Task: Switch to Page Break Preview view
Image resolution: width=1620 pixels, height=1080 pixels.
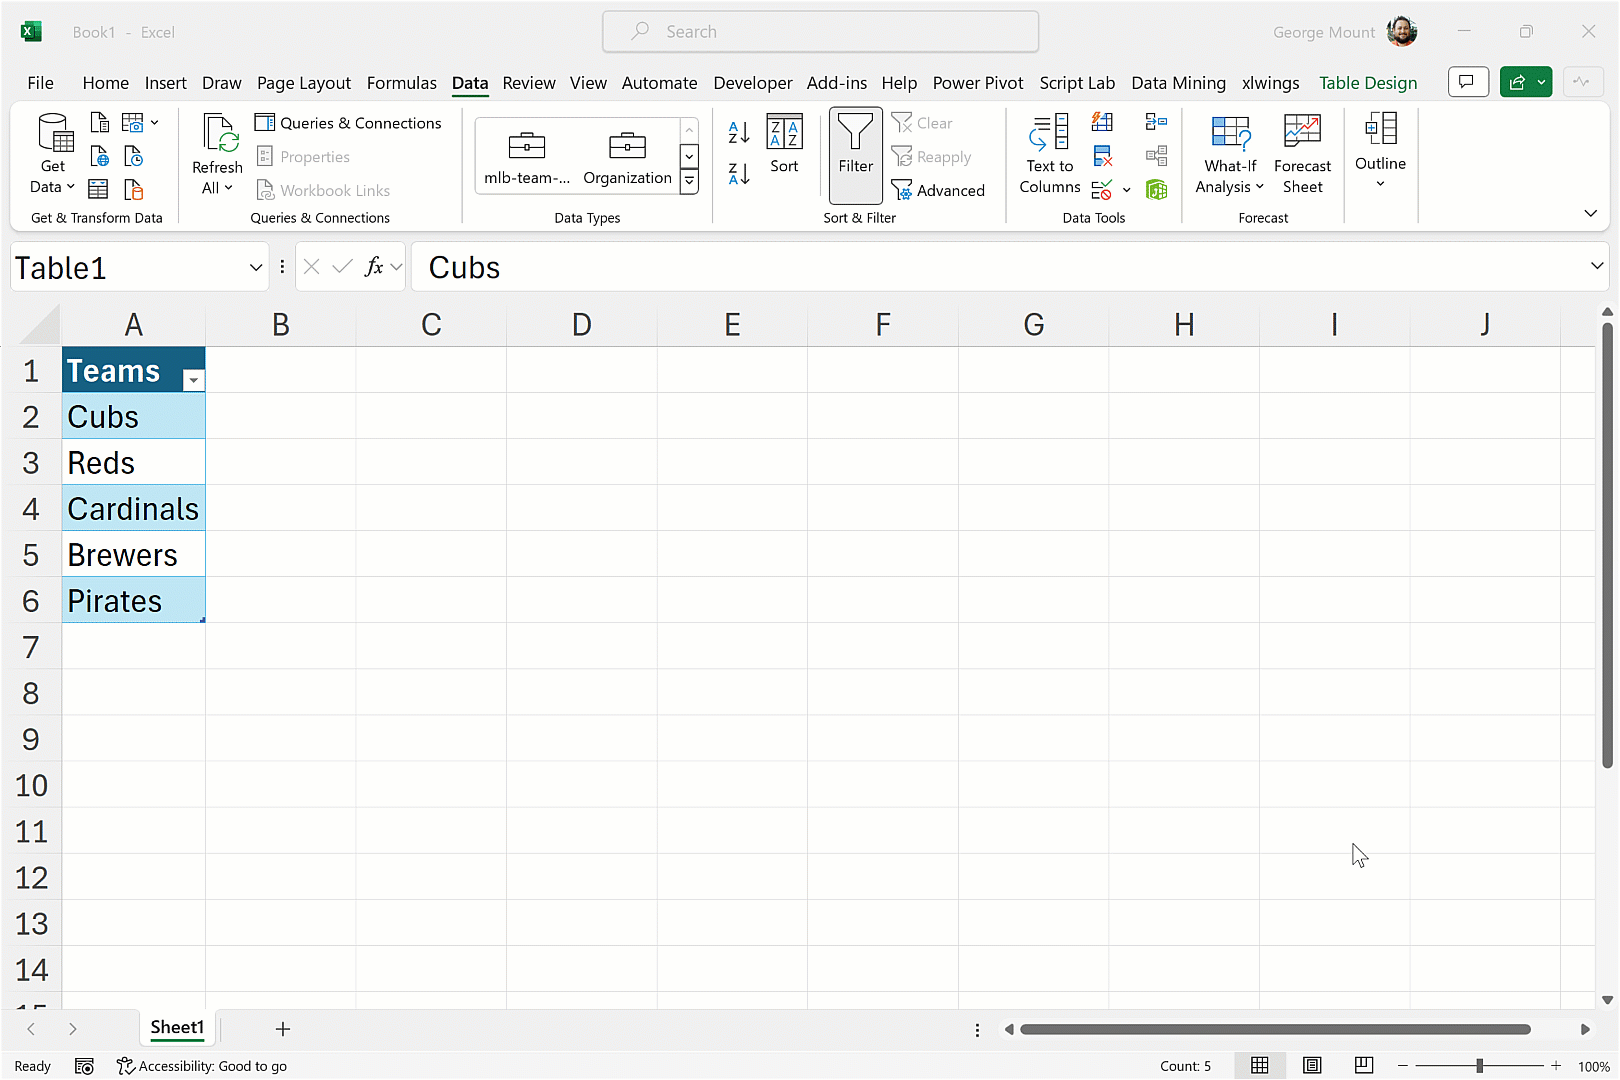Action: click(x=1364, y=1066)
